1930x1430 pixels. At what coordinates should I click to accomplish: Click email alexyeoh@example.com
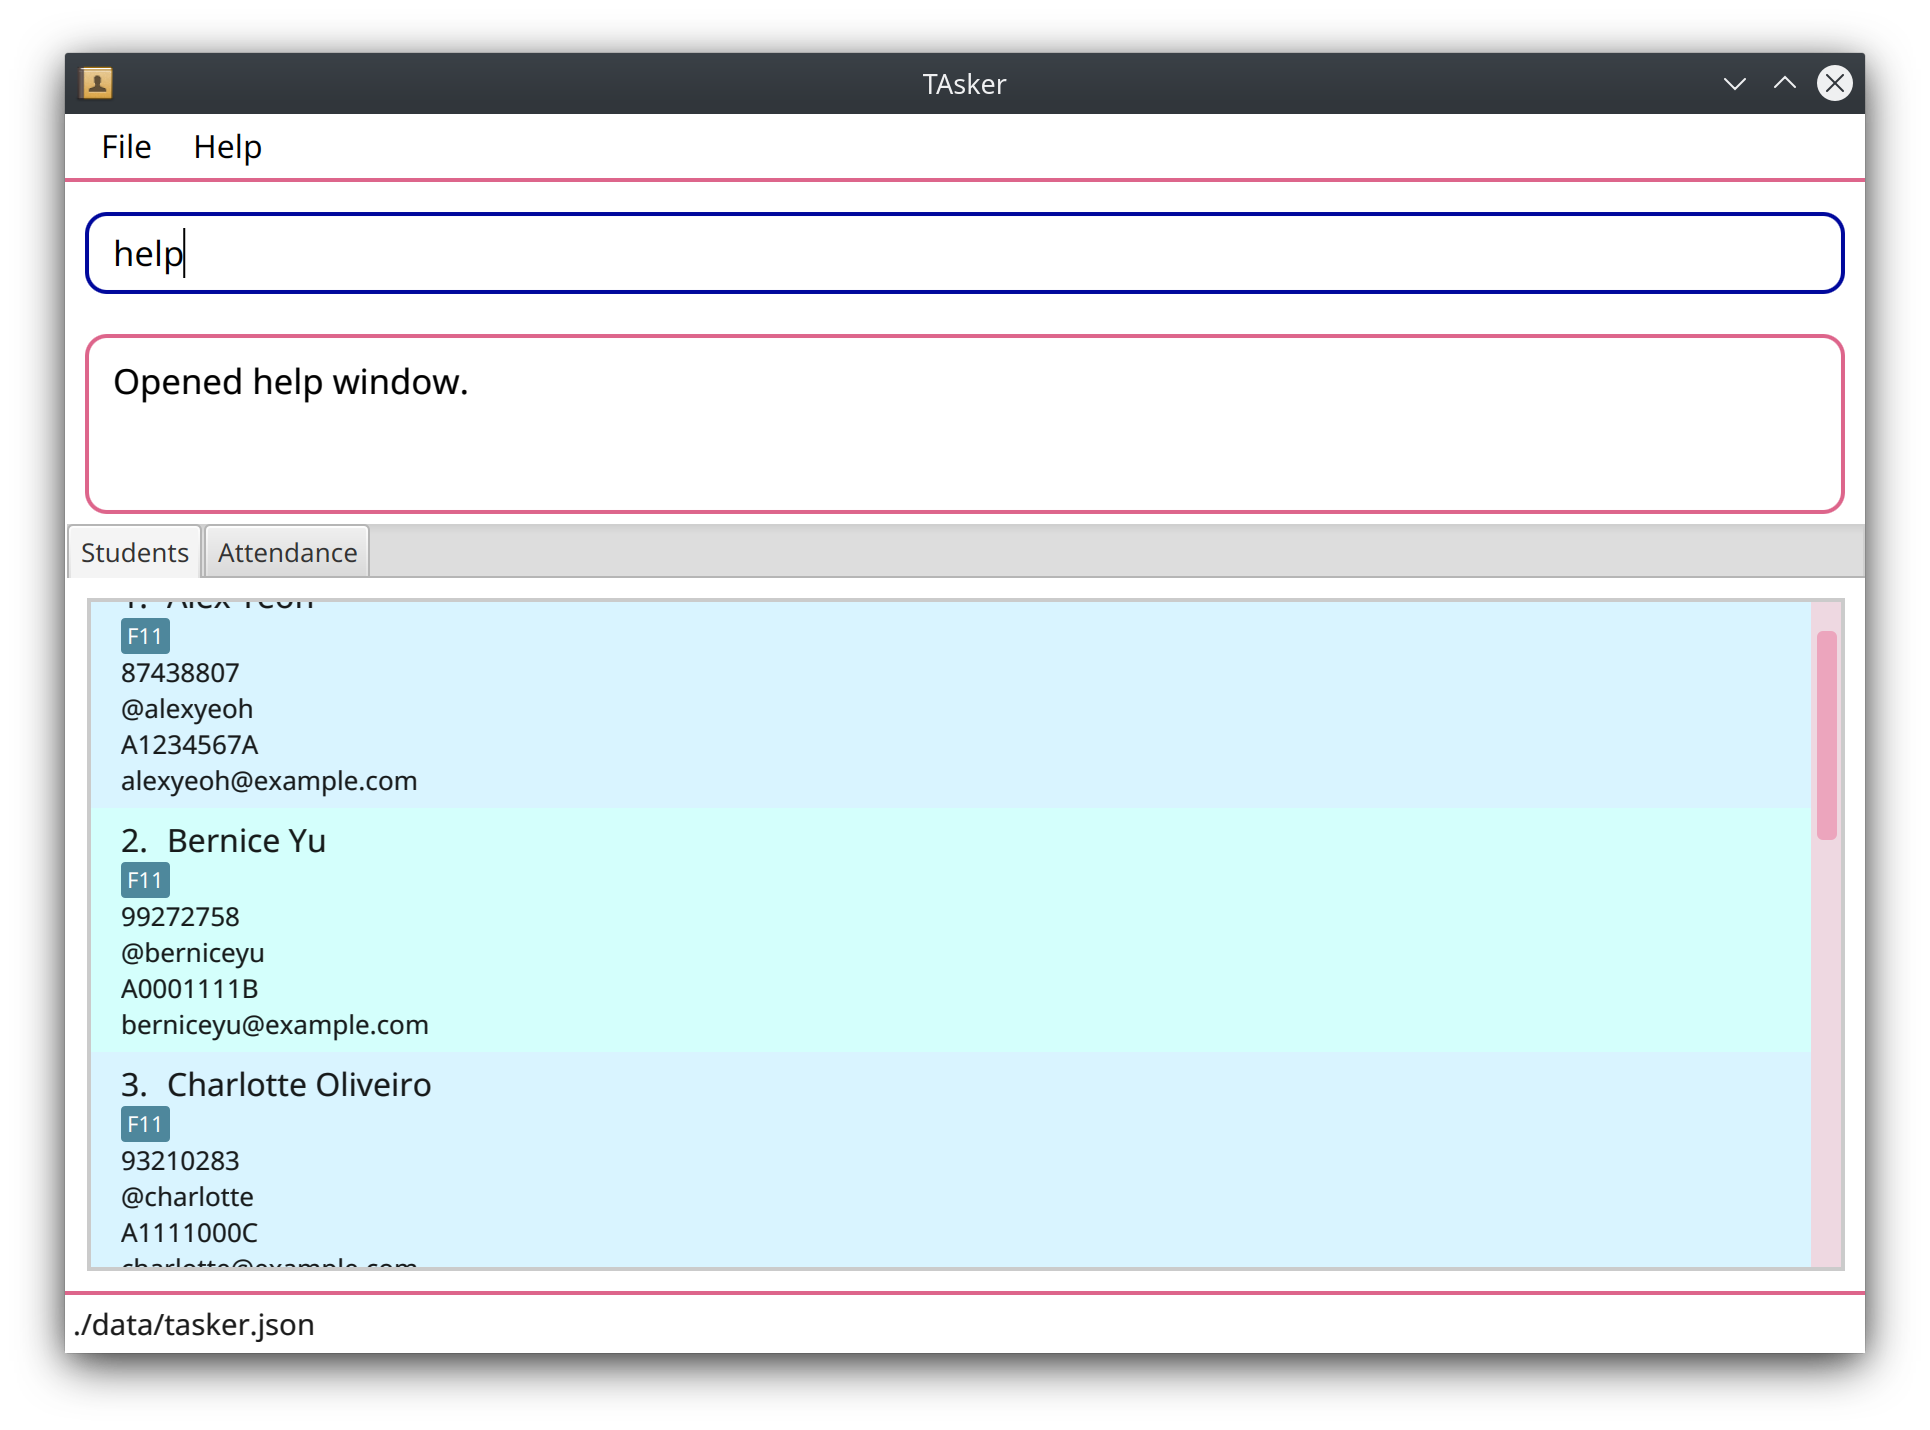coord(269,781)
